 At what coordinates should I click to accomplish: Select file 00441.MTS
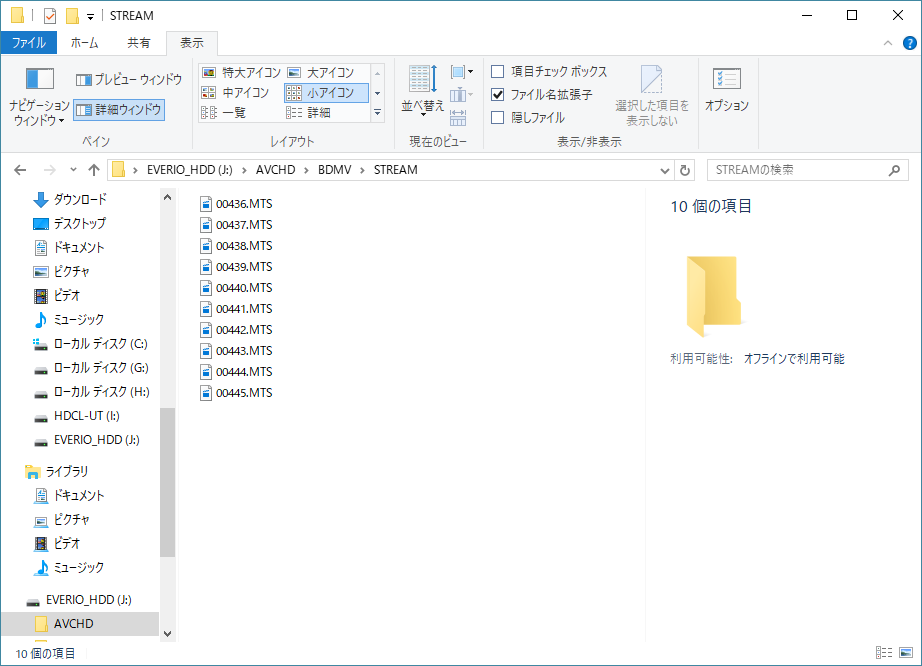click(236, 309)
